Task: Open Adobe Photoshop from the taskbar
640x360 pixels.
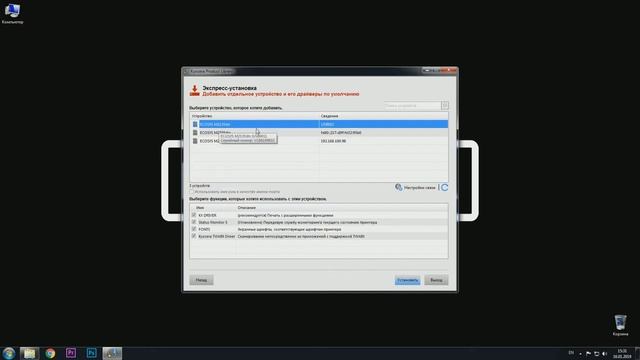Action: [91, 353]
